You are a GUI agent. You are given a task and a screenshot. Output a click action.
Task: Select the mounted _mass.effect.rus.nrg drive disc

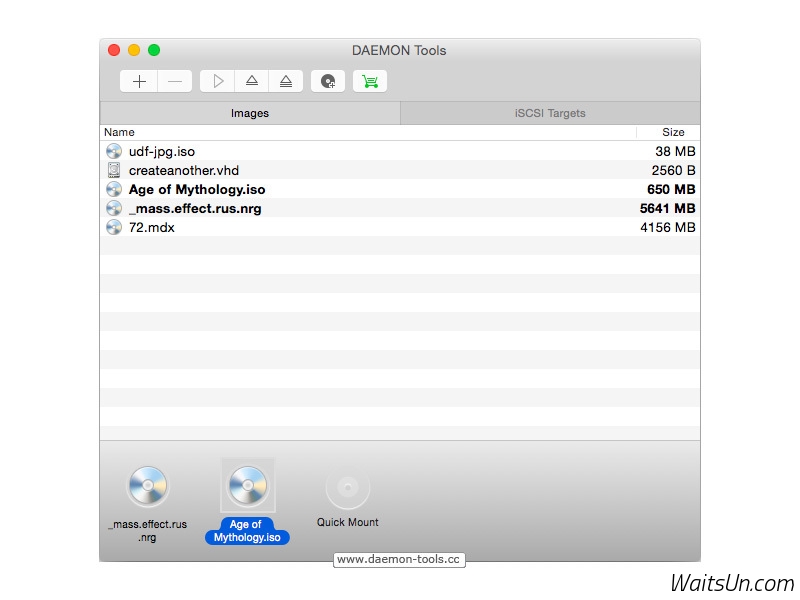point(148,486)
